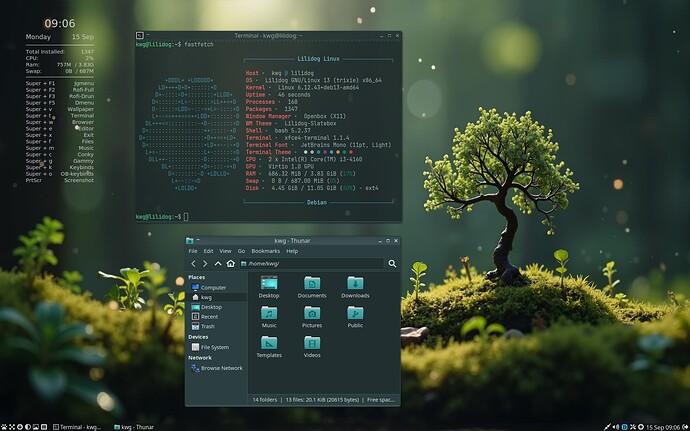Open the search icon in Thunar toolbar
Viewport: 690px width, 431px height.
pos(392,263)
